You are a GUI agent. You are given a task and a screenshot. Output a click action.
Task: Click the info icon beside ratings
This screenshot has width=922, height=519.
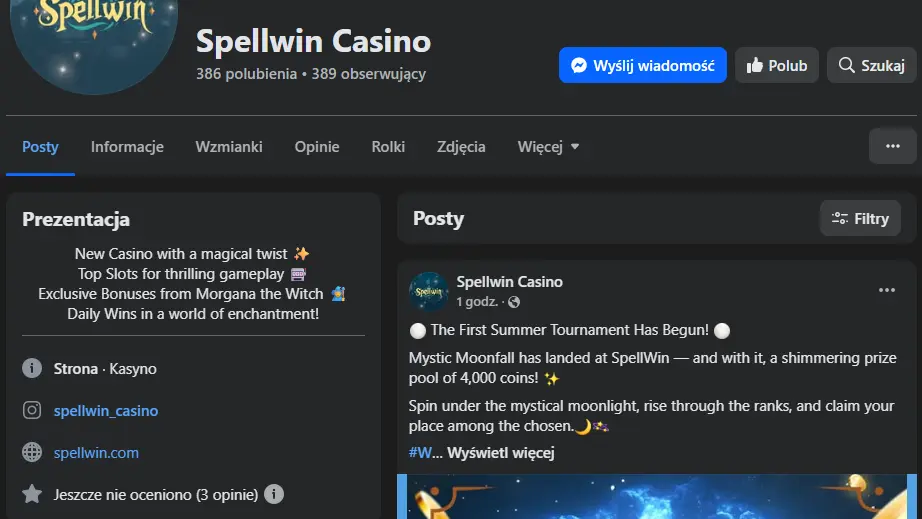click(274, 494)
